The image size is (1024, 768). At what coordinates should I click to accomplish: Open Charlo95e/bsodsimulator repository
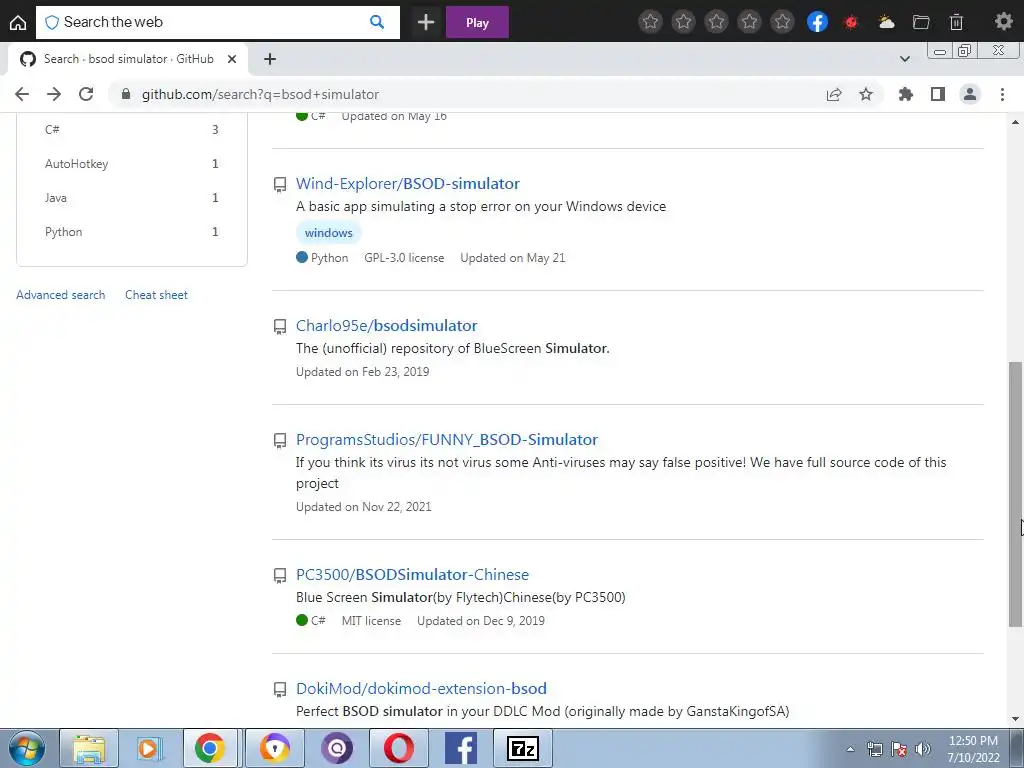click(387, 325)
